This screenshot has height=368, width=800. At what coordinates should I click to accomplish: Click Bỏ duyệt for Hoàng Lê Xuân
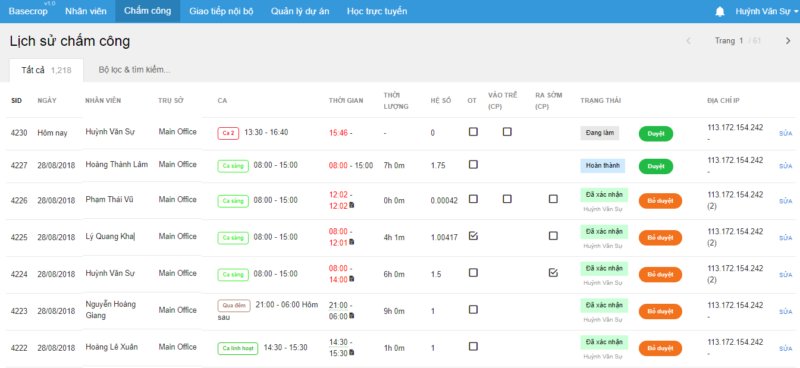[x=660, y=348]
